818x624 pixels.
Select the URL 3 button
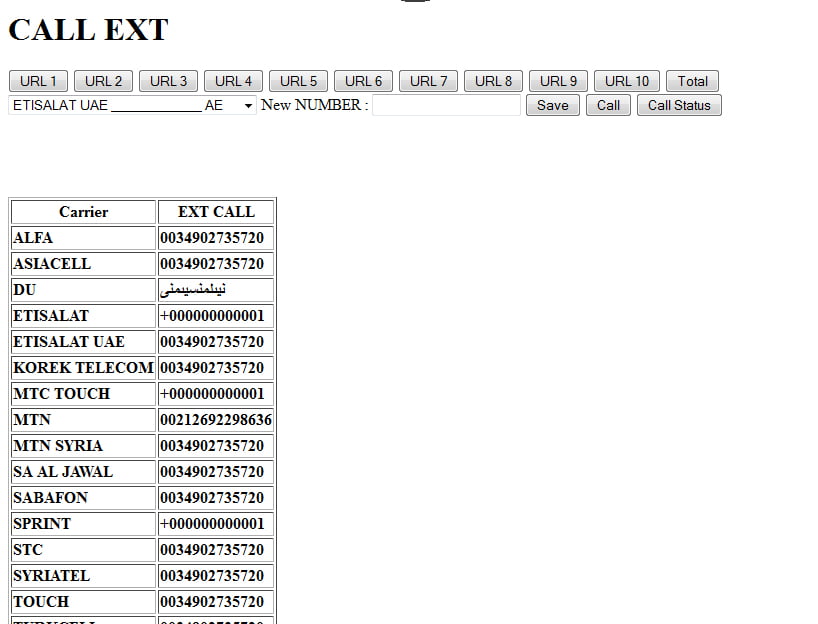coord(169,81)
